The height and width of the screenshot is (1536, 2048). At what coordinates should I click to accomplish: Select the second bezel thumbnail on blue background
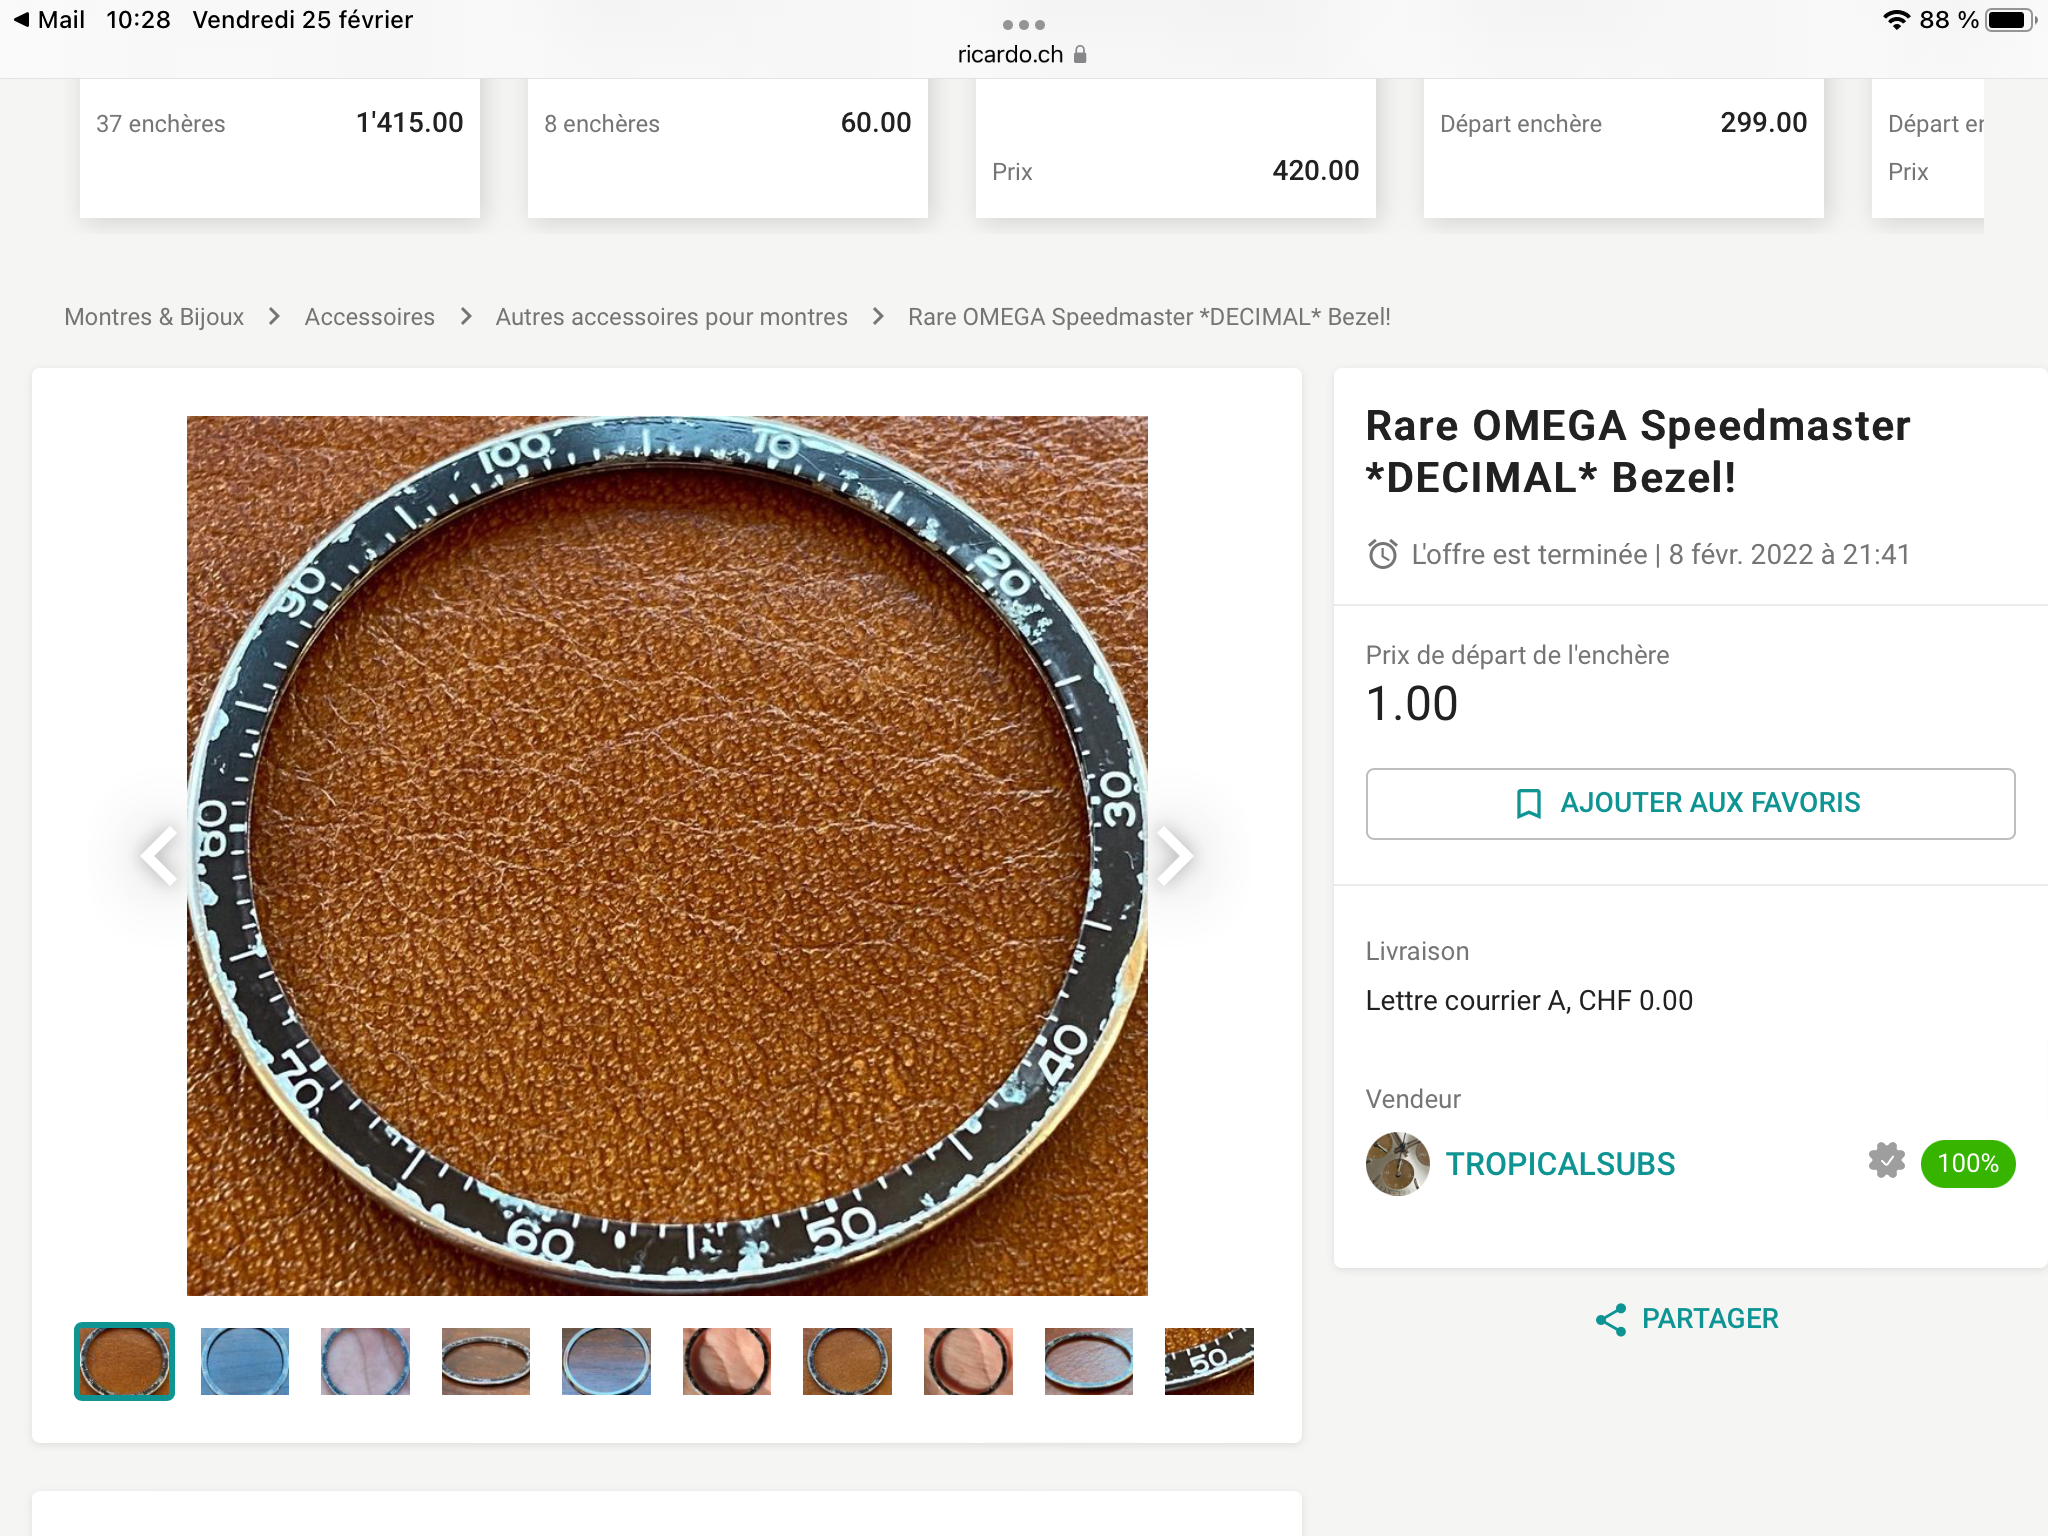pyautogui.click(x=245, y=1361)
